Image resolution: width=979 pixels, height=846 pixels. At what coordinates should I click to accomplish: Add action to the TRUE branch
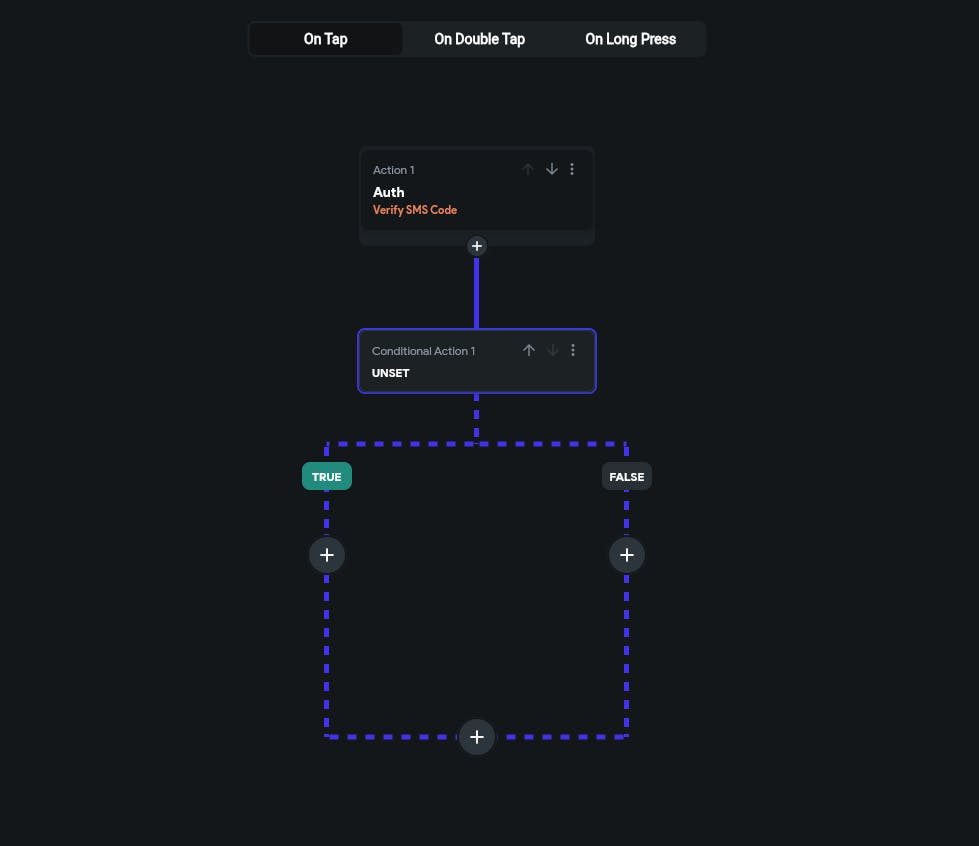(327, 555)
